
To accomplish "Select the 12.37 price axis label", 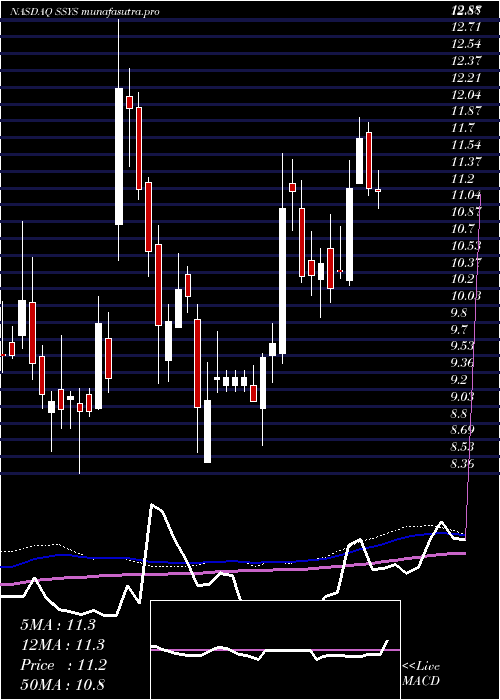I will [x=466, y=61].
